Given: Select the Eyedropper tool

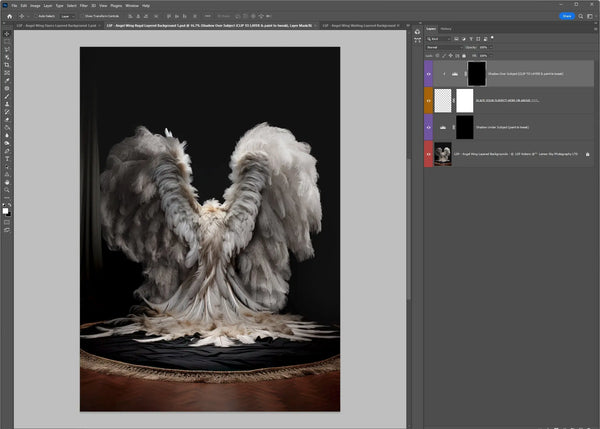Looking at the screenshot, I should coord(7,79).
